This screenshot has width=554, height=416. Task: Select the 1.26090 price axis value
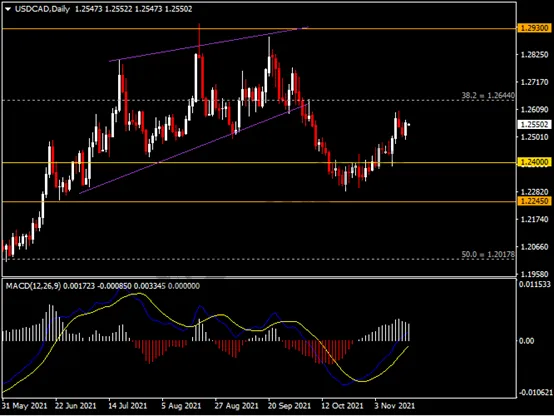click(535, 110)
